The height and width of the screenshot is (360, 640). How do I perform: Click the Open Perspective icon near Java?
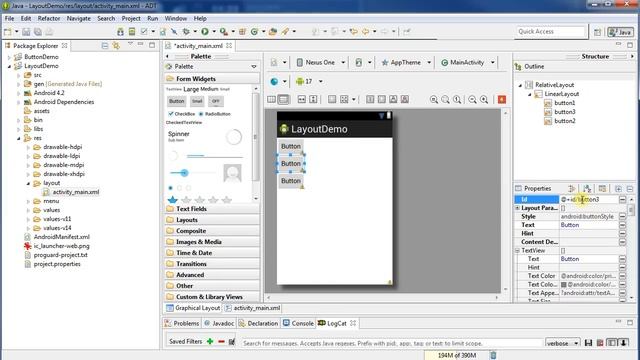[598, 32]
